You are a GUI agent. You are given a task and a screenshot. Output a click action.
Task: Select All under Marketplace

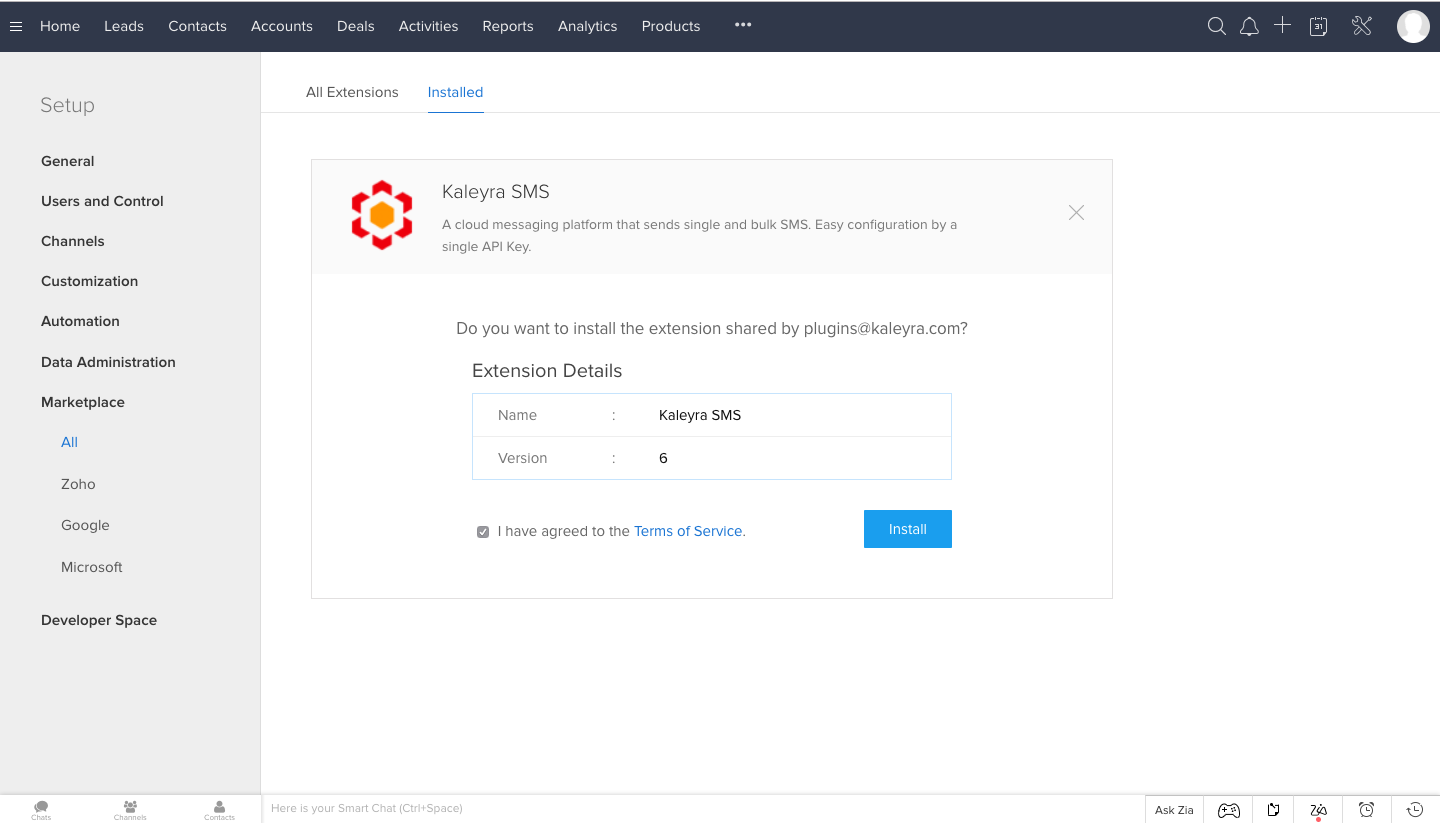[69, 442]
